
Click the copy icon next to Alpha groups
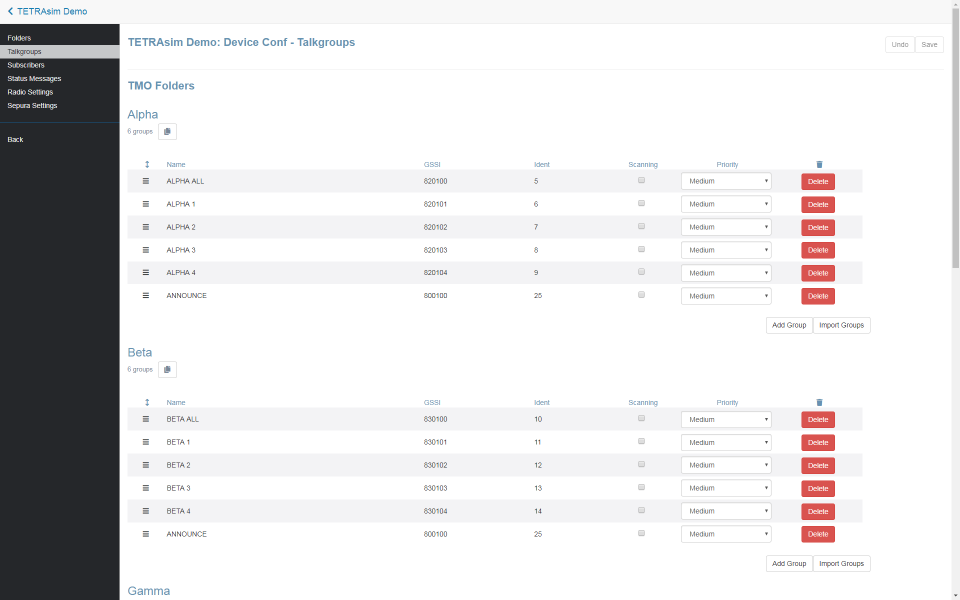pos(167,131)
